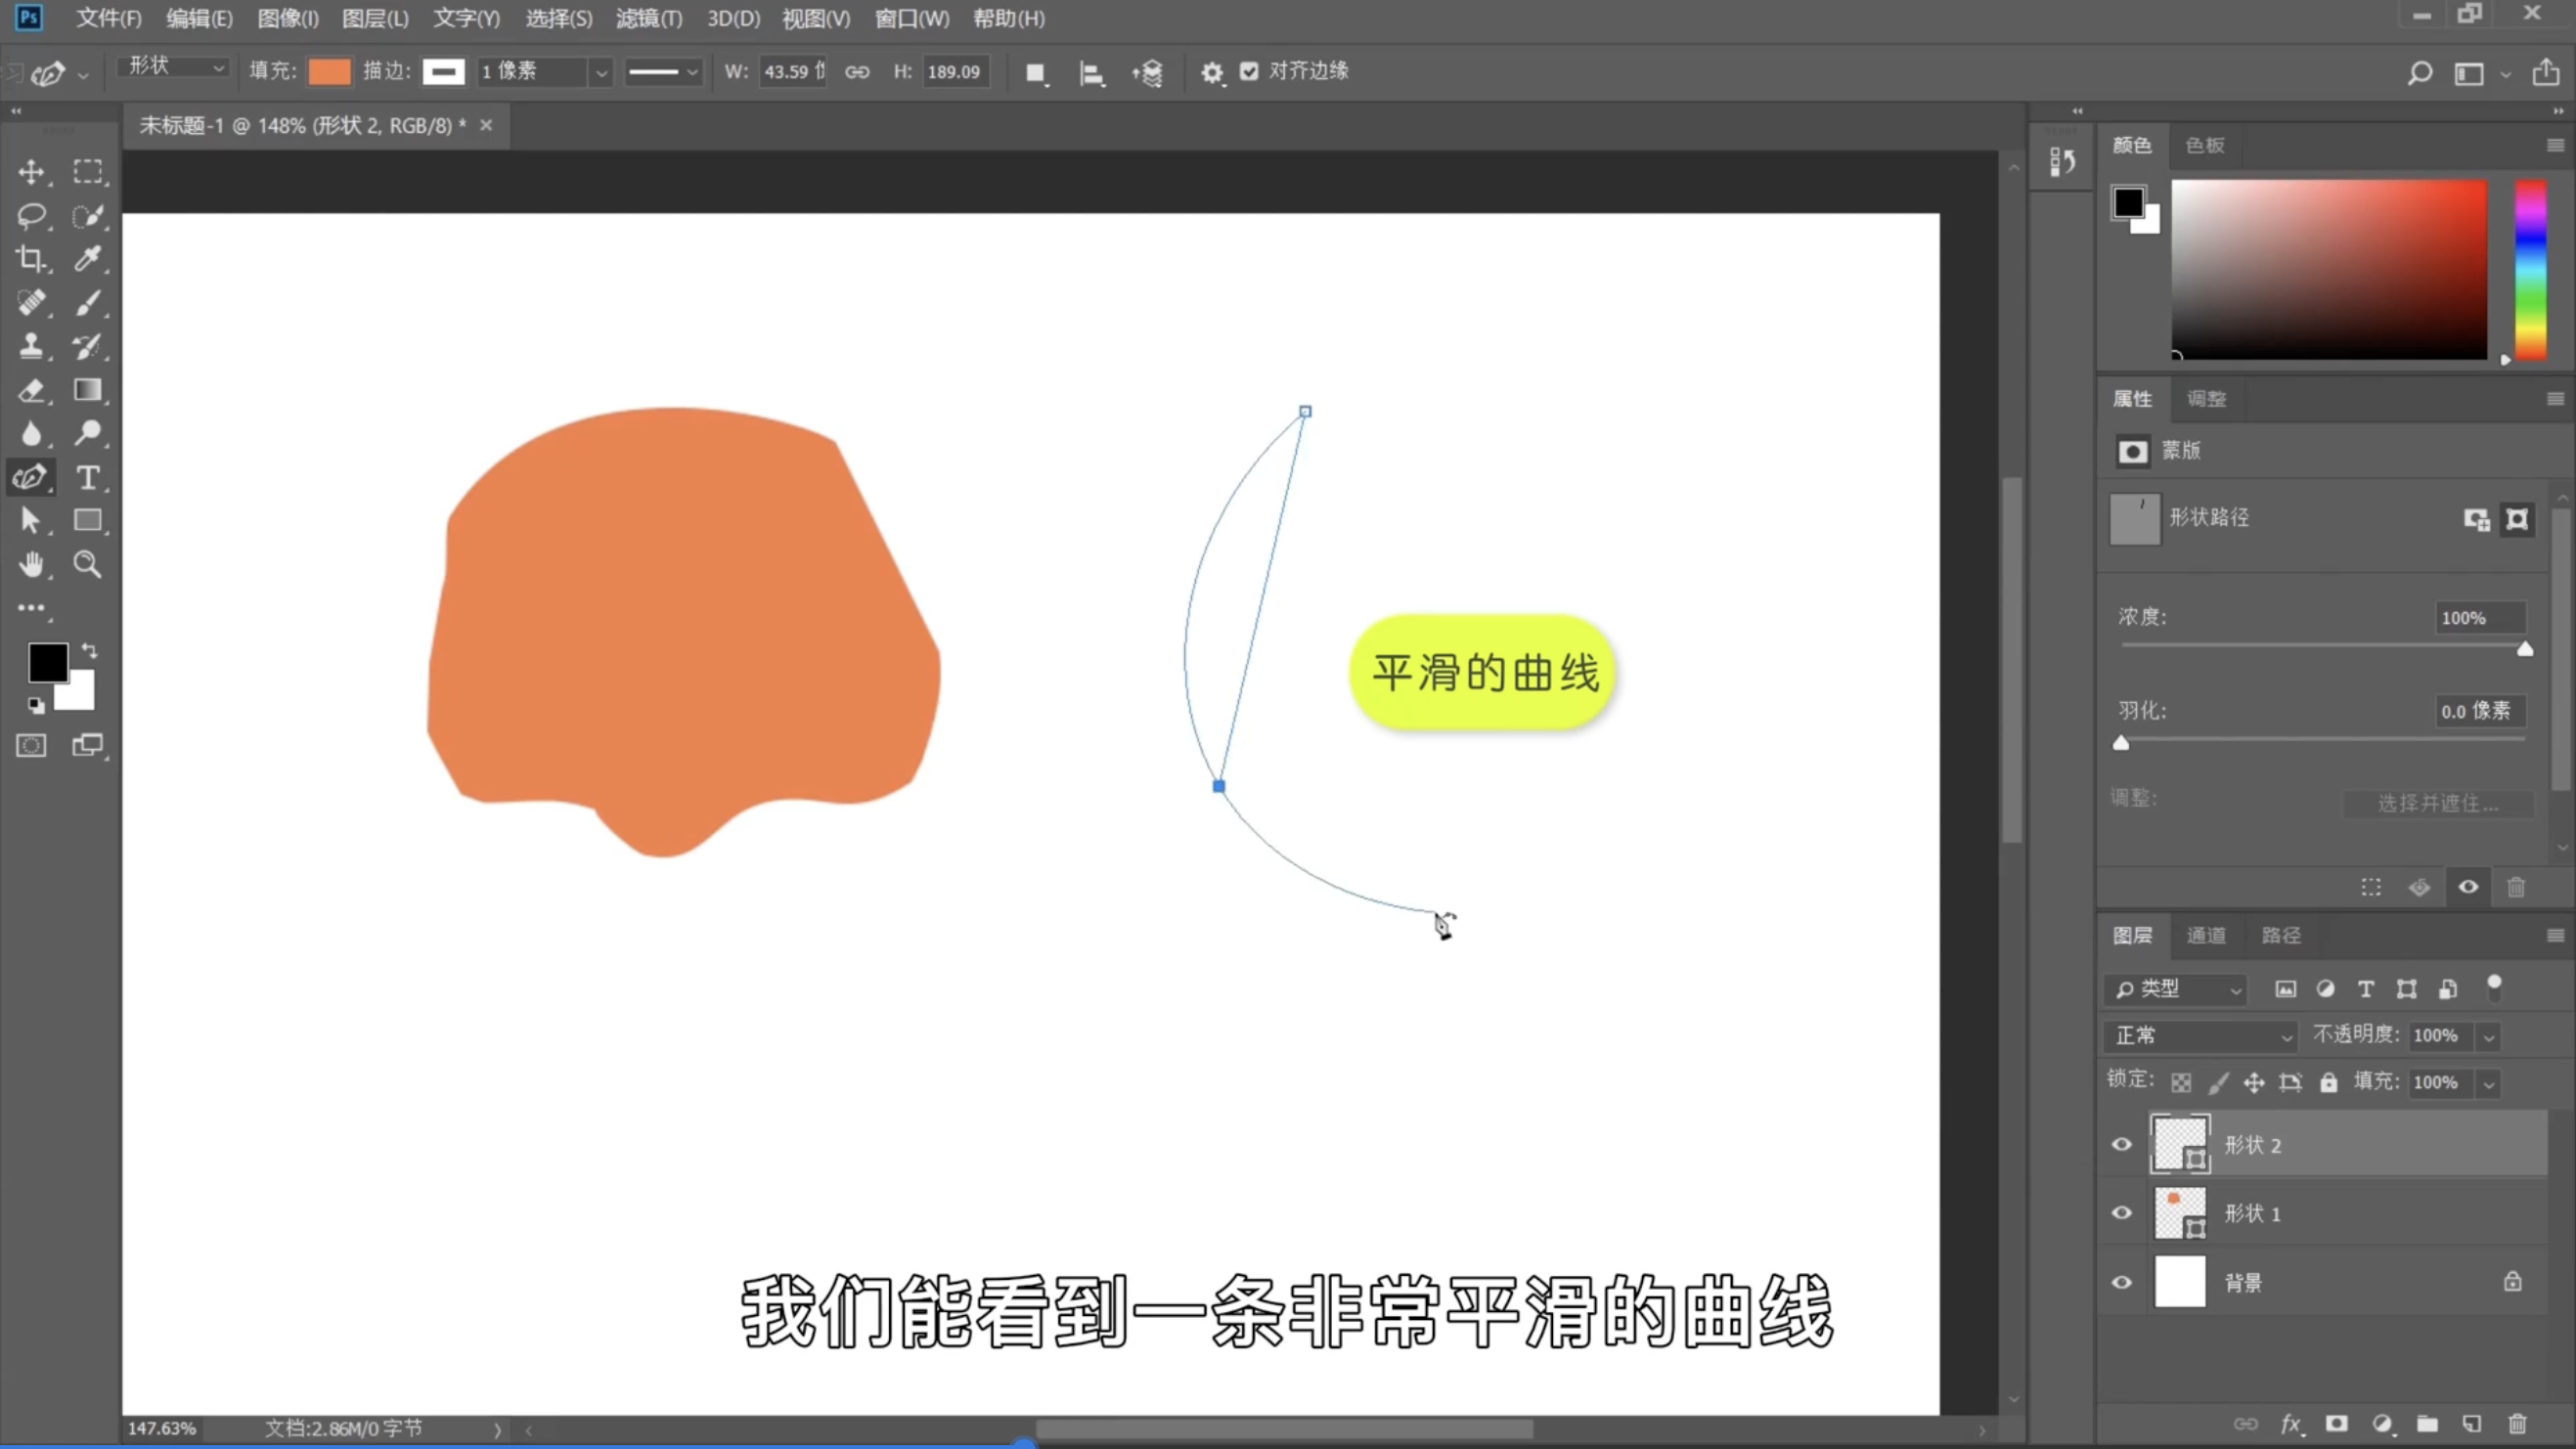Image resolution: width=2576 pixels, height=1449 pixels.
Task: Select the Hand tool
Action: [x=31, y=565]
